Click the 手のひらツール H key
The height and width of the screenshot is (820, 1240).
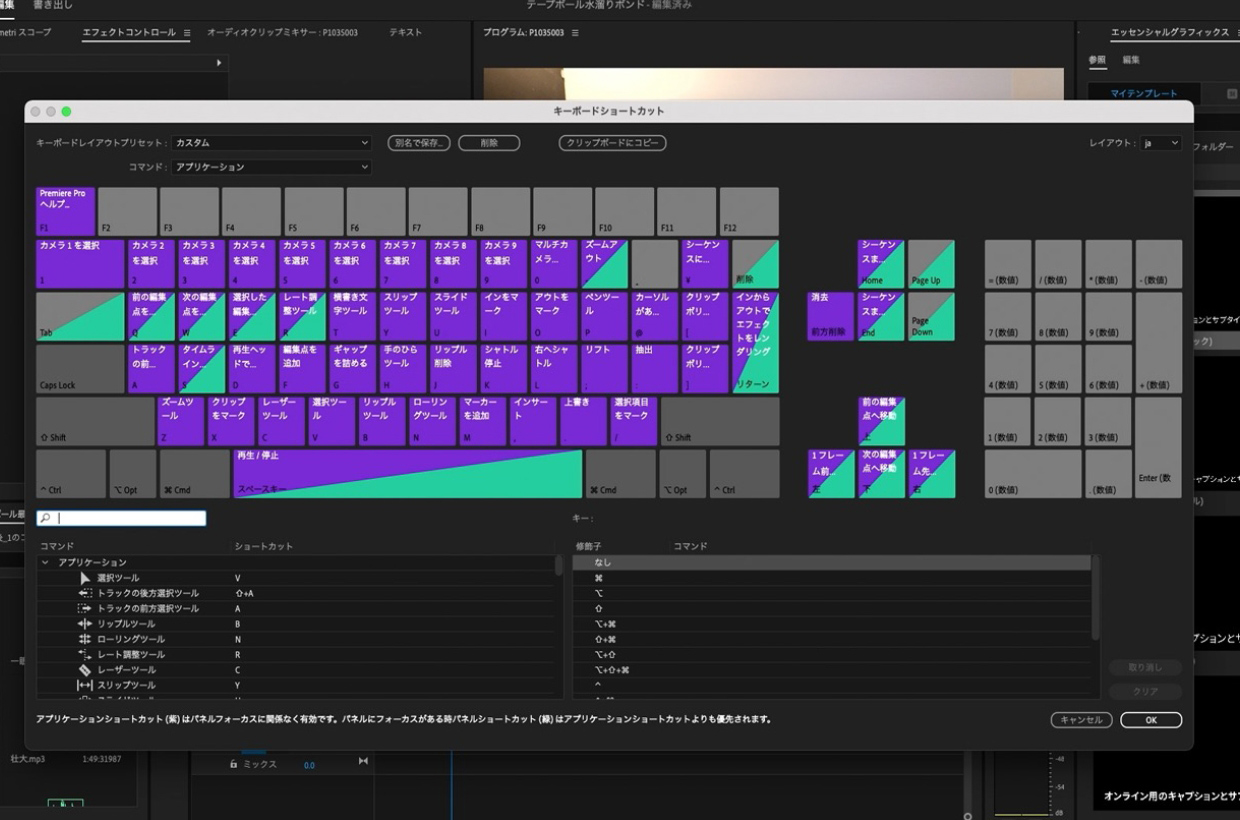click(403, 369)
